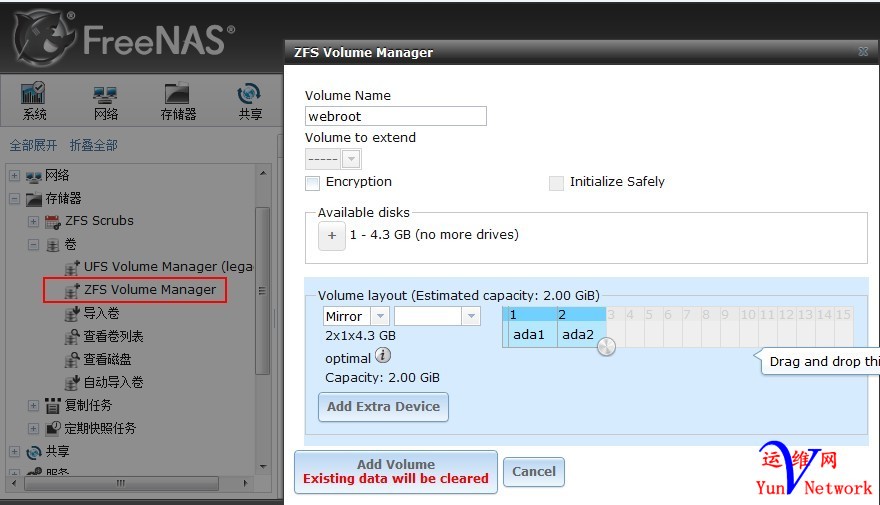
Task: Open the 存储器 (Storage) toolbar icon
Action: 178,102
